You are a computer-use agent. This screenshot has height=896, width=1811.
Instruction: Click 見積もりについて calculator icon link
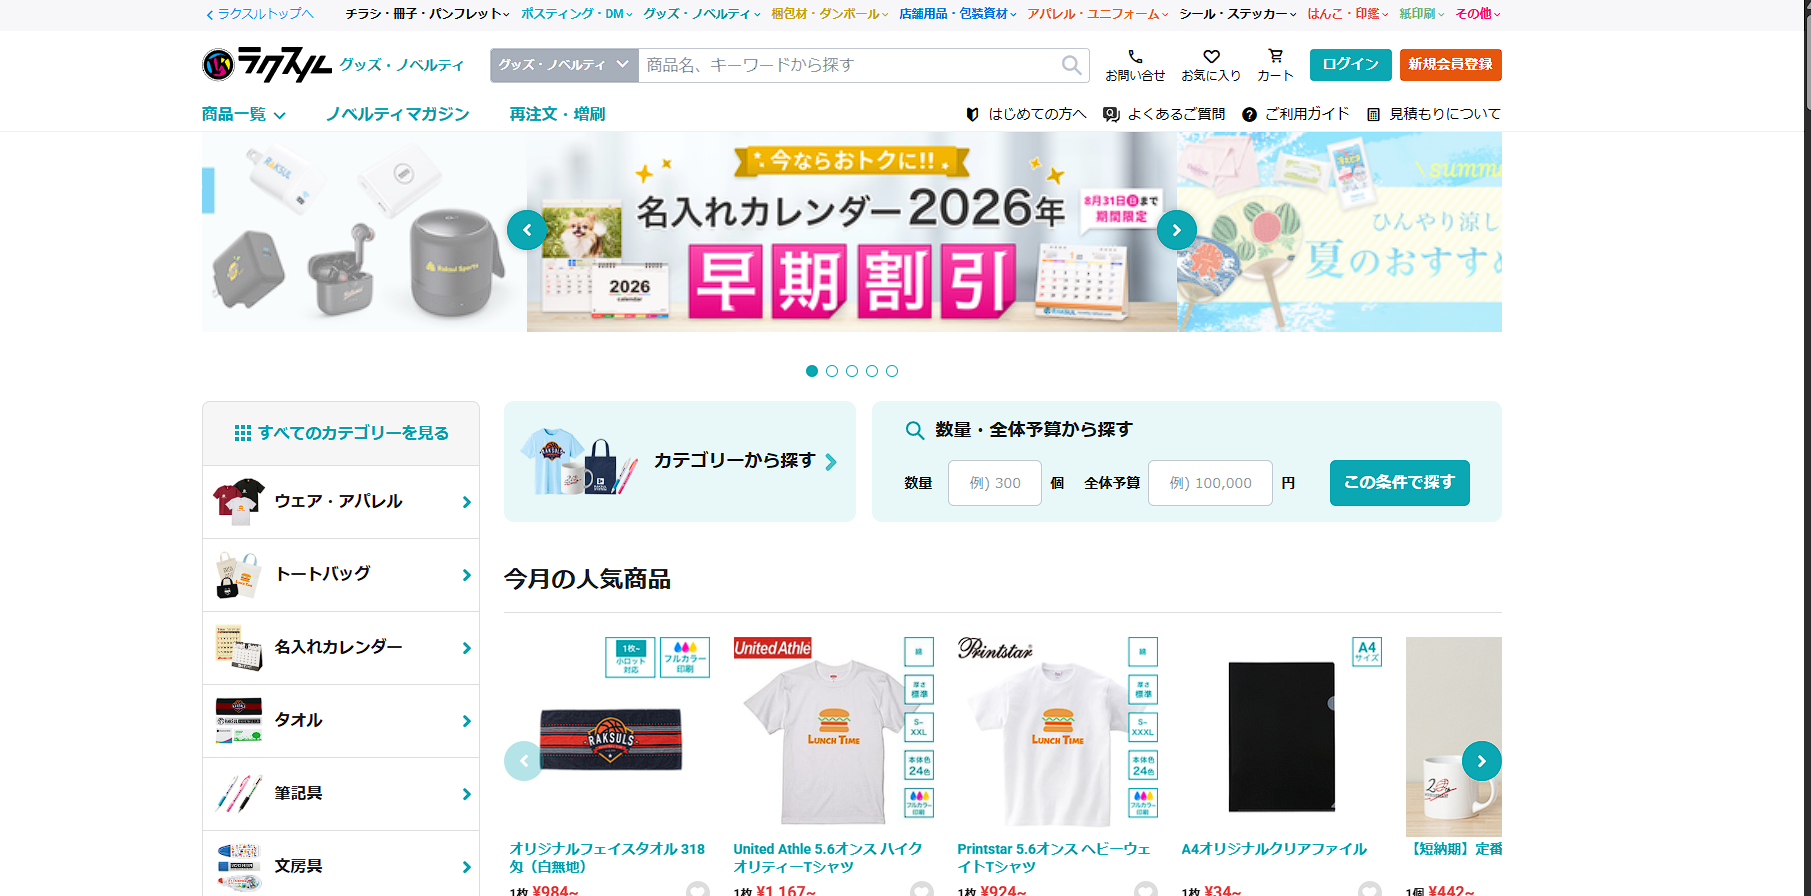[1374, 114]
